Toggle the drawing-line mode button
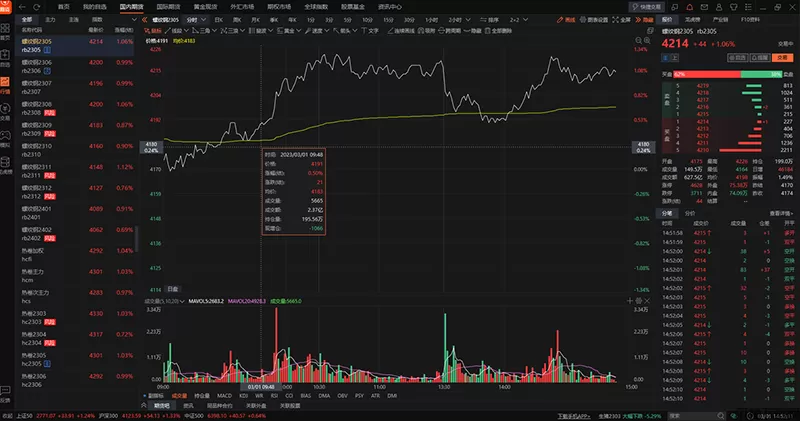This screenshot has height=421, width=800. click(x=566, y=20)
